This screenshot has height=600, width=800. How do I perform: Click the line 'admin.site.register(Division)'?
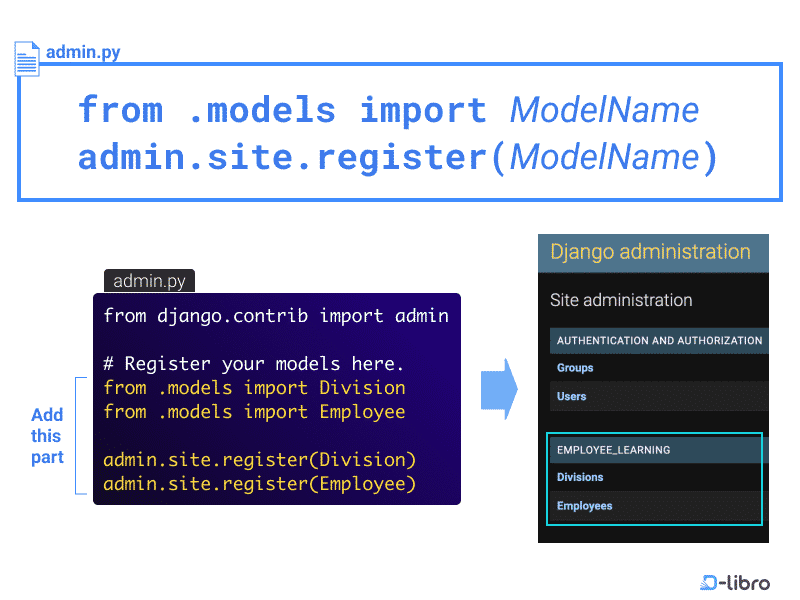(x=260, y=460)
